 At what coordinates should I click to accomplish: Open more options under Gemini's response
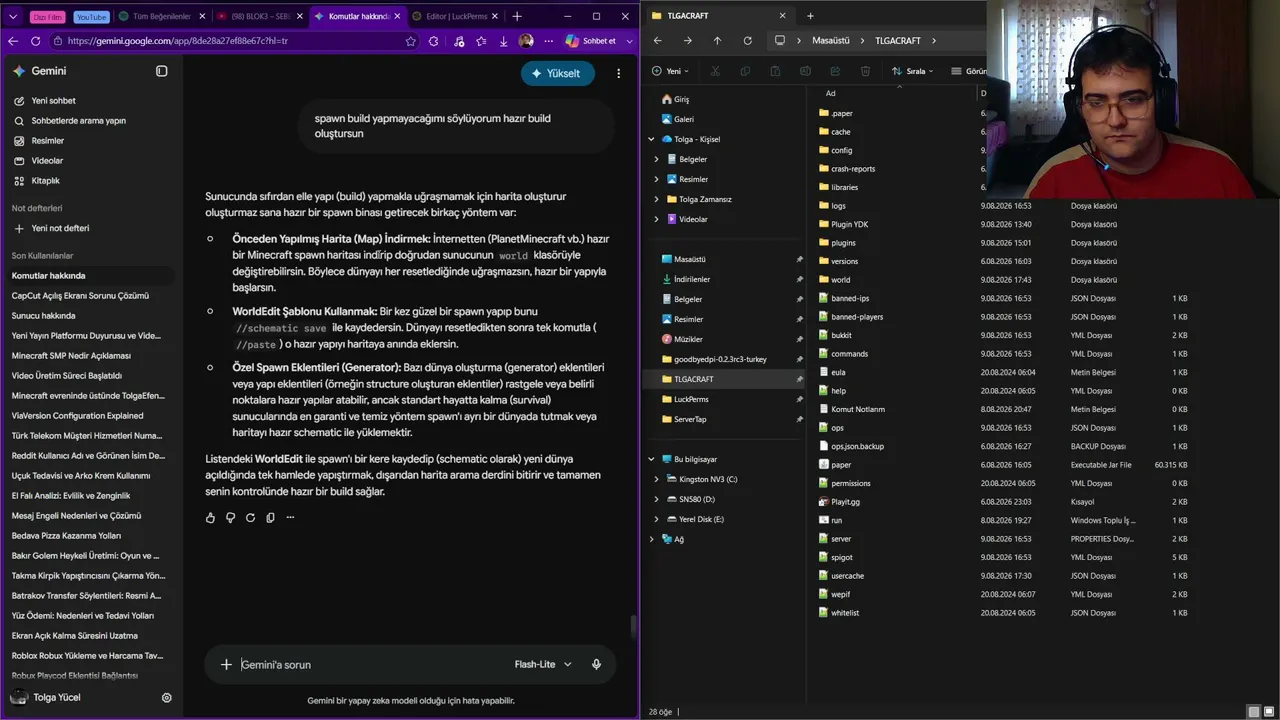point(290,518)
